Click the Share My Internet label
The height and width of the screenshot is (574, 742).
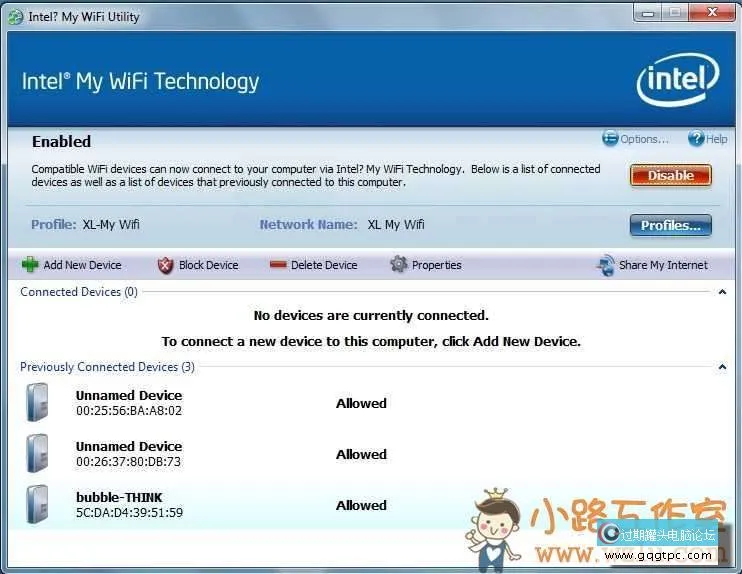[x=663, y=265]
